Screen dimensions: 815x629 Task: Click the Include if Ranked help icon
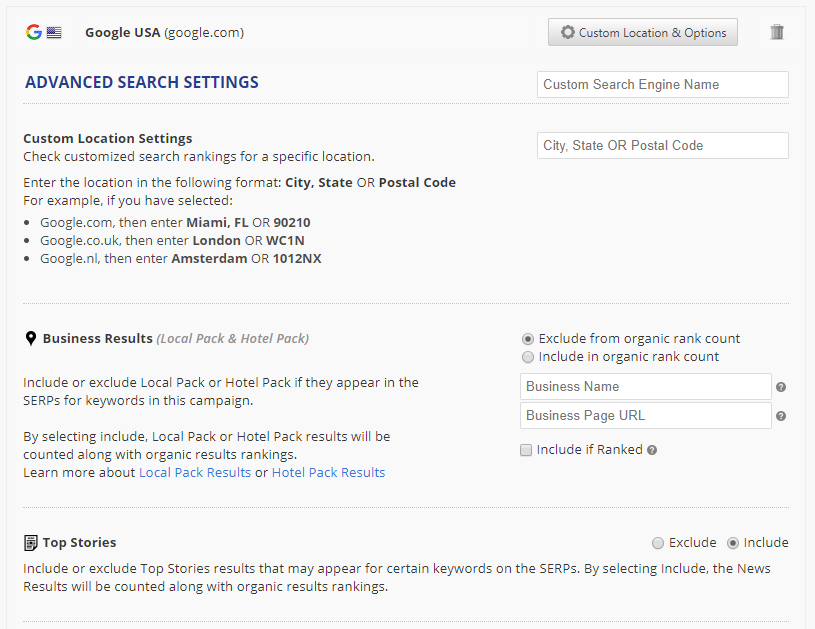[x=652, y=450]
